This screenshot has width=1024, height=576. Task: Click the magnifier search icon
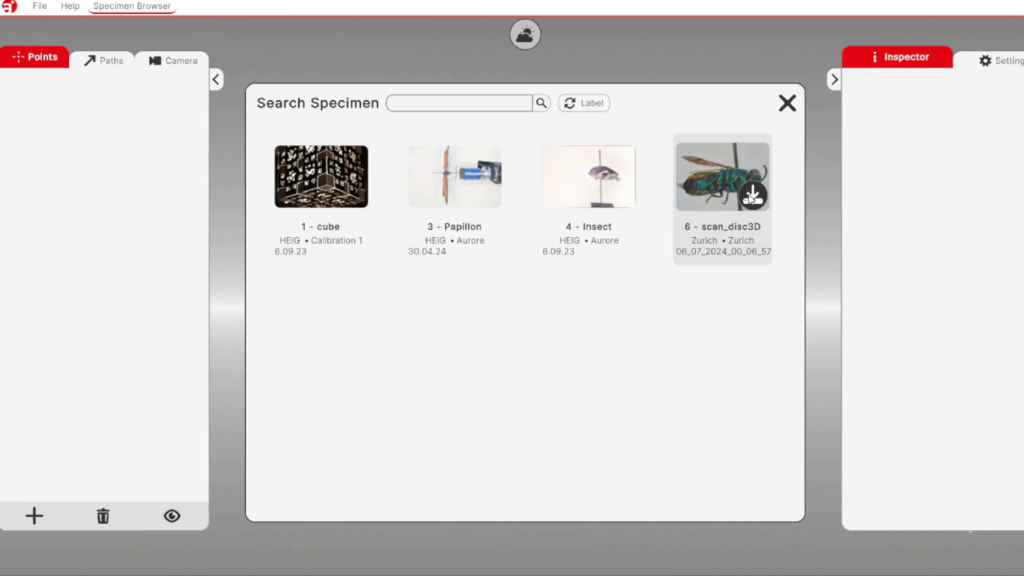(541, 103)
